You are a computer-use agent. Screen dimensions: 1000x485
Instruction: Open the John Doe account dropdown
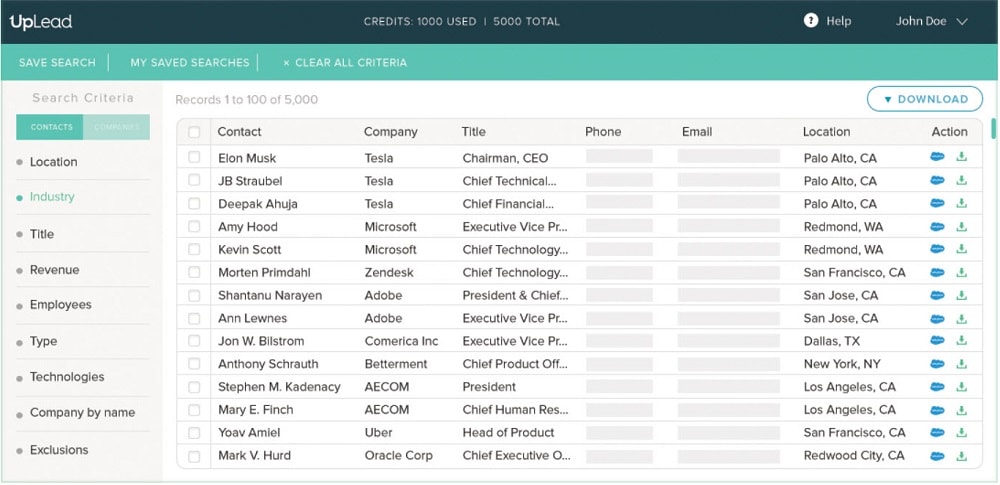[x=931, y=21]
